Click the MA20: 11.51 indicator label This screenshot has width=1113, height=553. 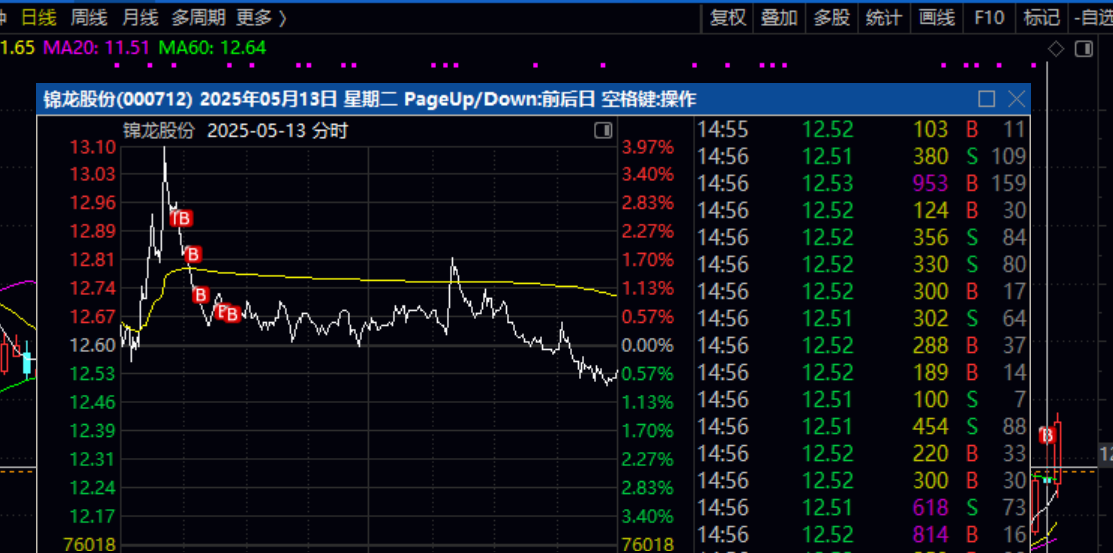coord(97,48)
